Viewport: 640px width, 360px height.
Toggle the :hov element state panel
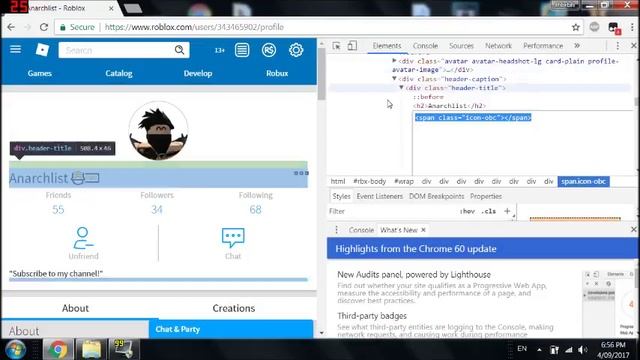coord(467,211)
